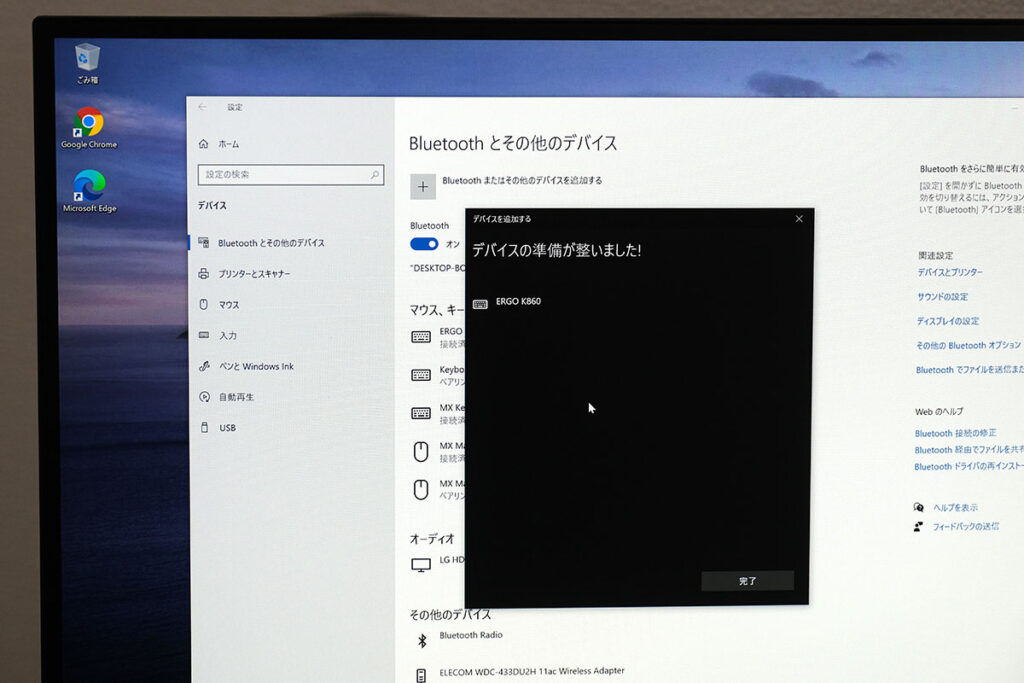
Task: Click 完了 to finish adding the device
Action: click(x=748, y=581)
